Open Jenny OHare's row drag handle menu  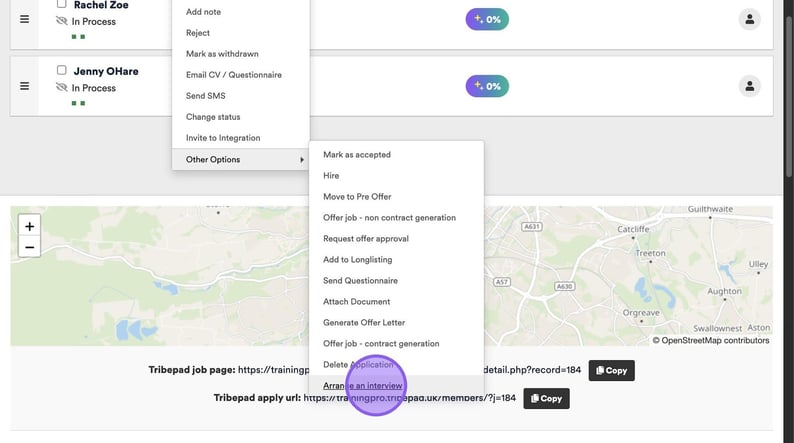(x=25, y=86)
